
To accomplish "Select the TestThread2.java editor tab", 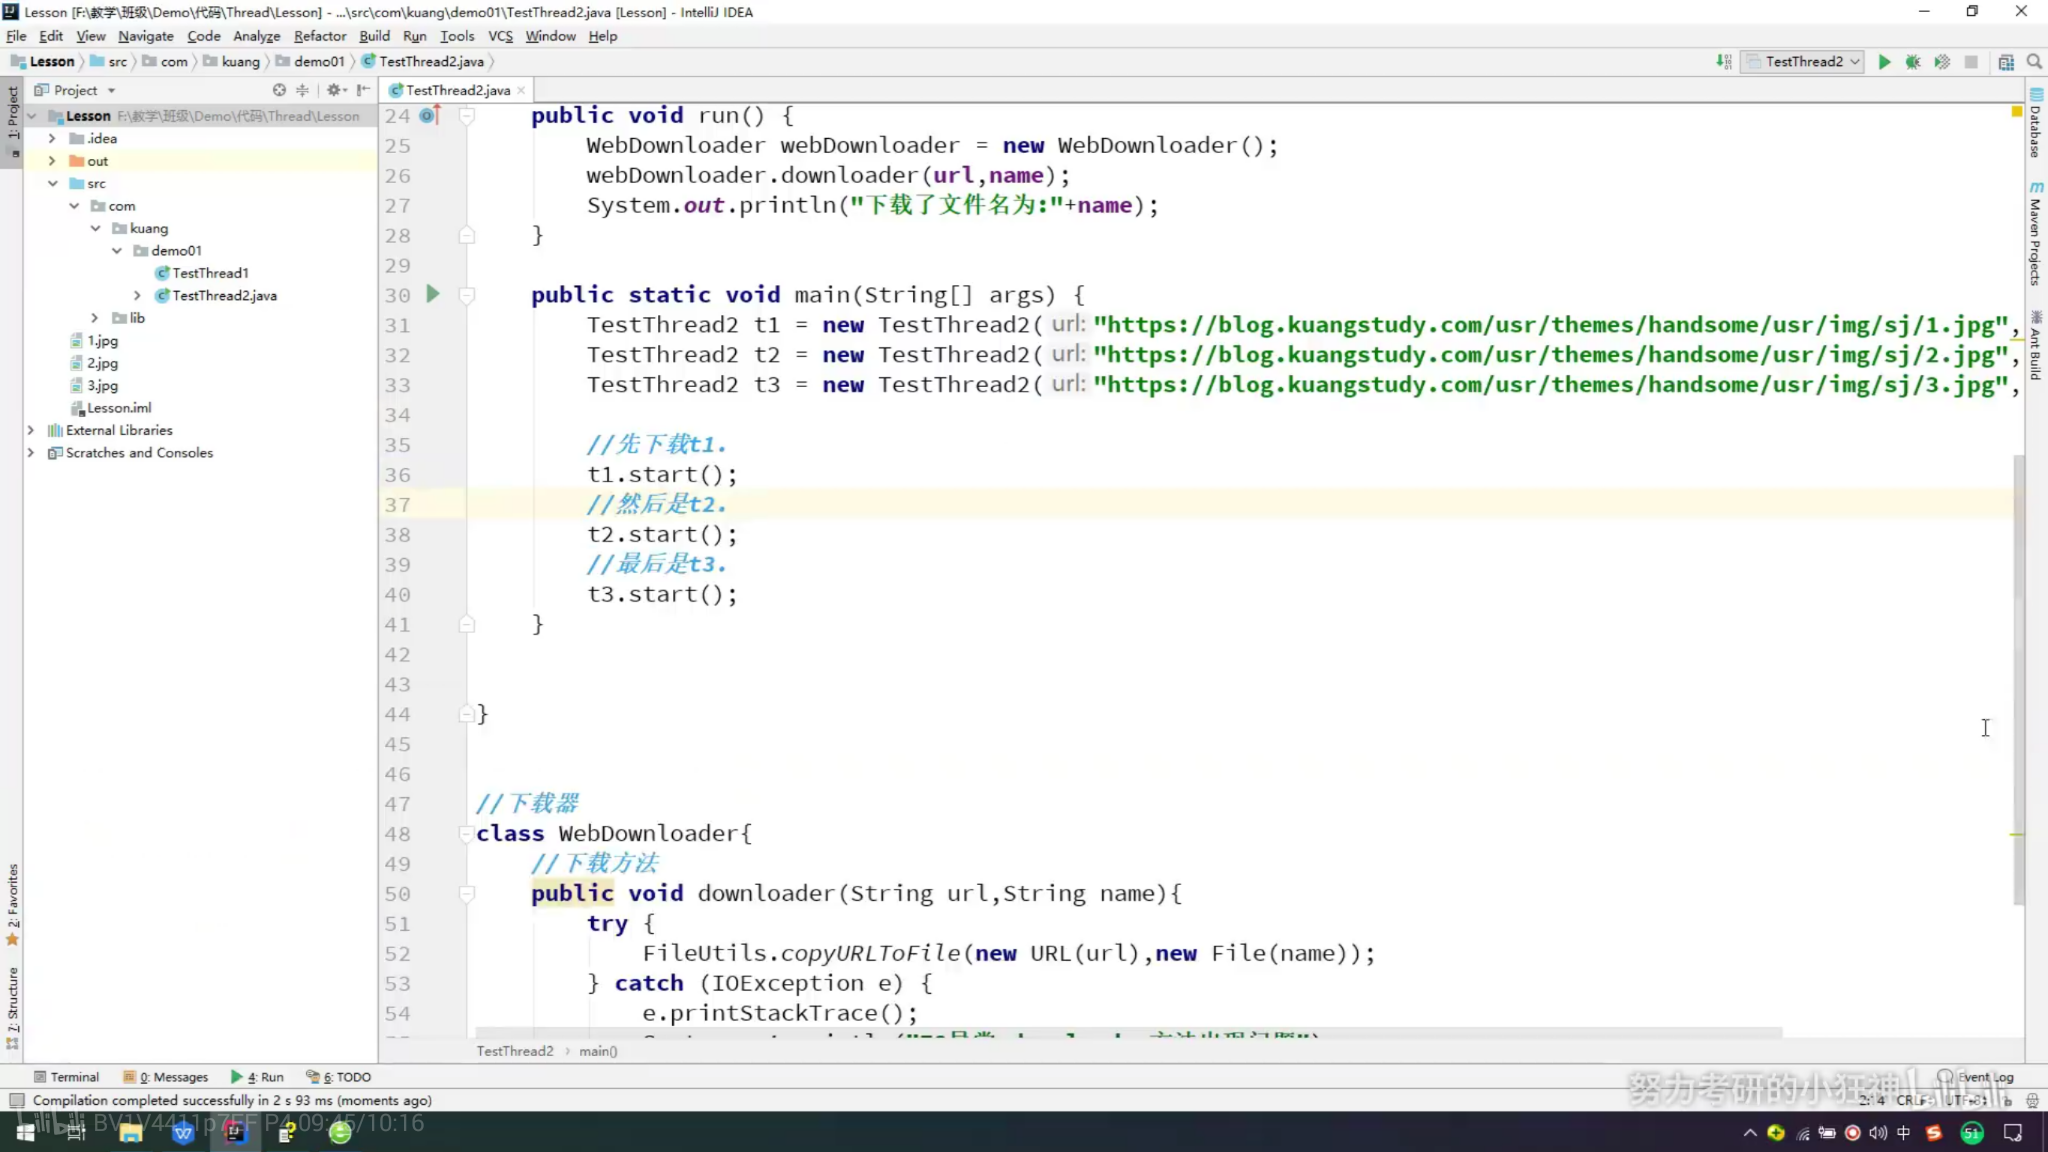I will point(458,90).
